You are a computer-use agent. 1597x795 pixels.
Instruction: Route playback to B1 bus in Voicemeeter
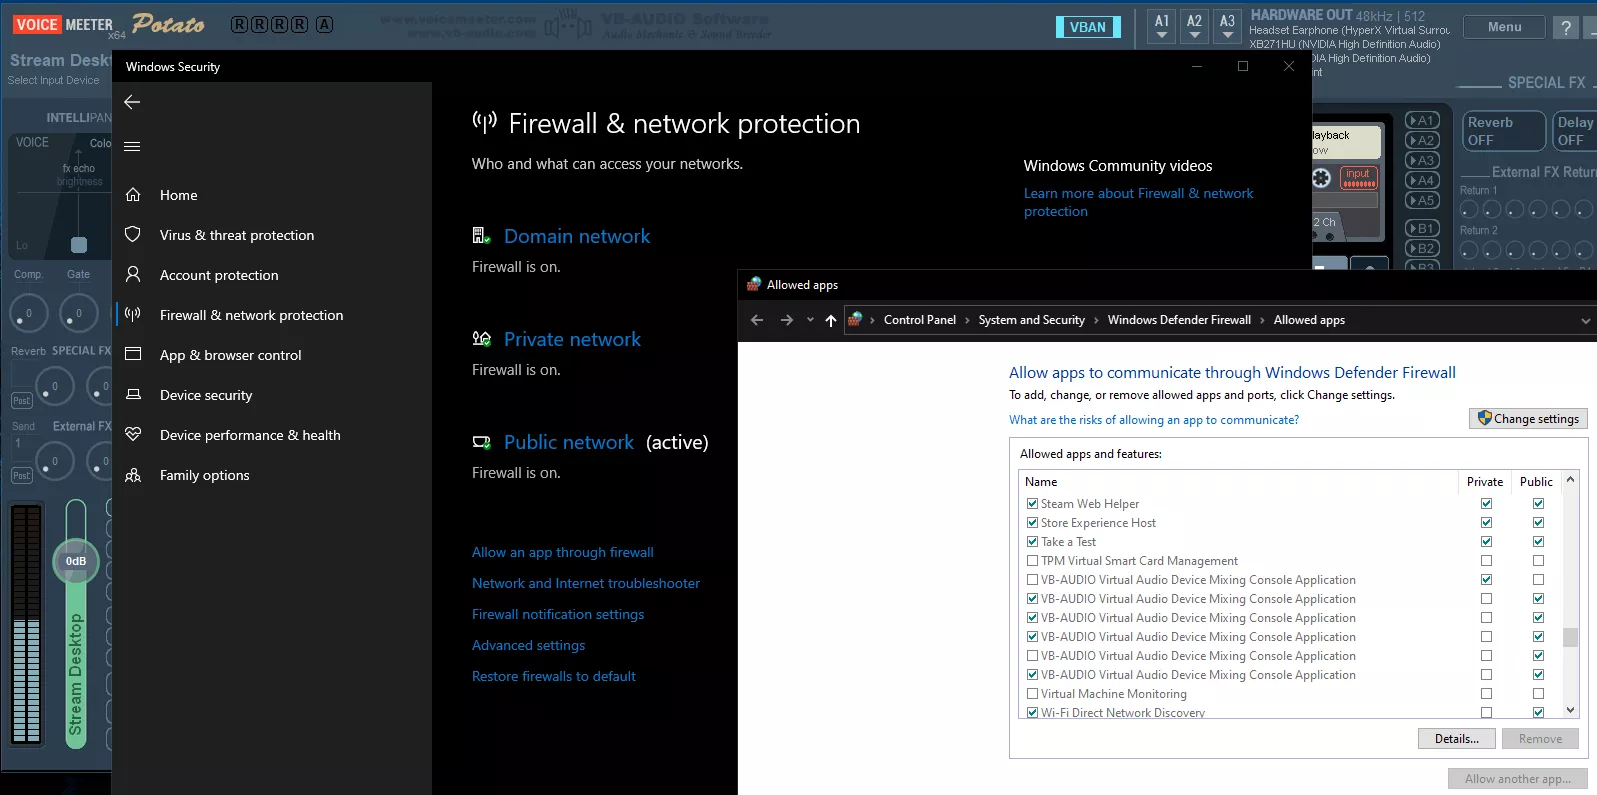click(1422, 228)
